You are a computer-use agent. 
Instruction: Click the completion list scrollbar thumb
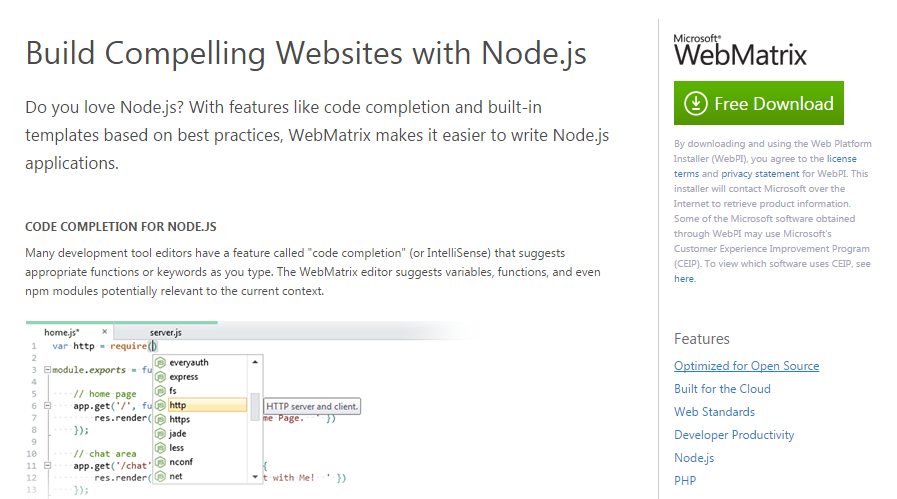255,406
